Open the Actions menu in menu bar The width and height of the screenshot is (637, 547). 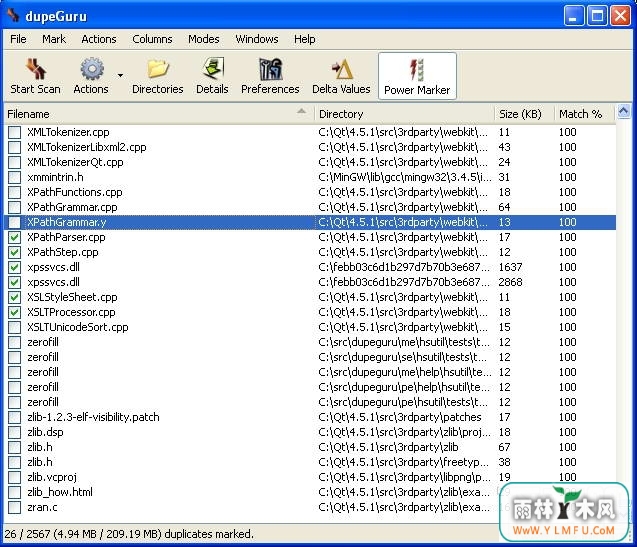pyautogui.click(x=99, y=39)
